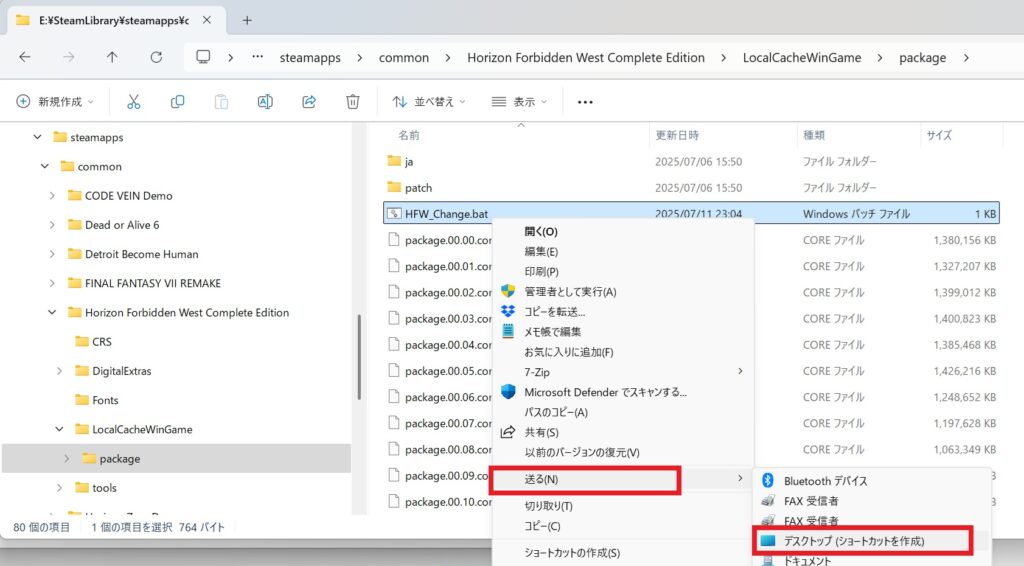
Task: Click the PC monitor icon in address bar
Action: point(203,57)
